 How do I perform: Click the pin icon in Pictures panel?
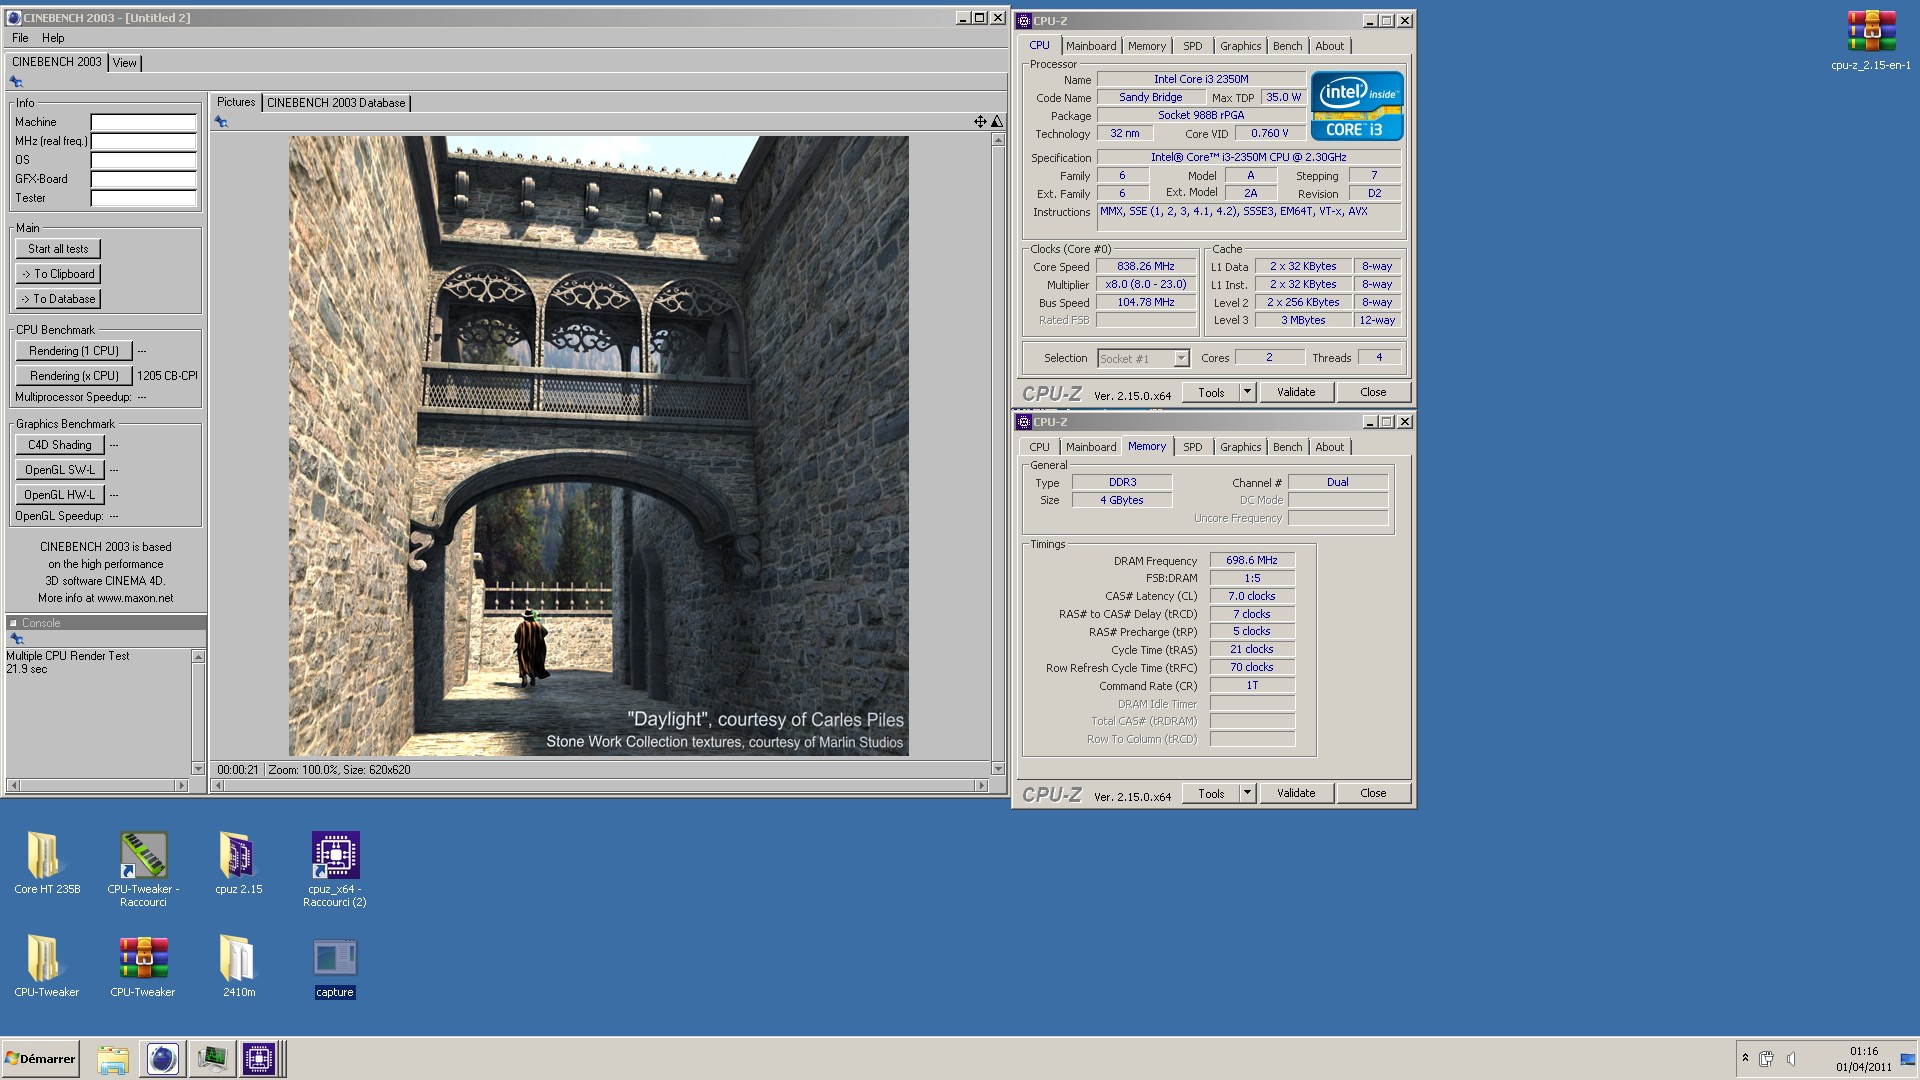pos(221,122)
